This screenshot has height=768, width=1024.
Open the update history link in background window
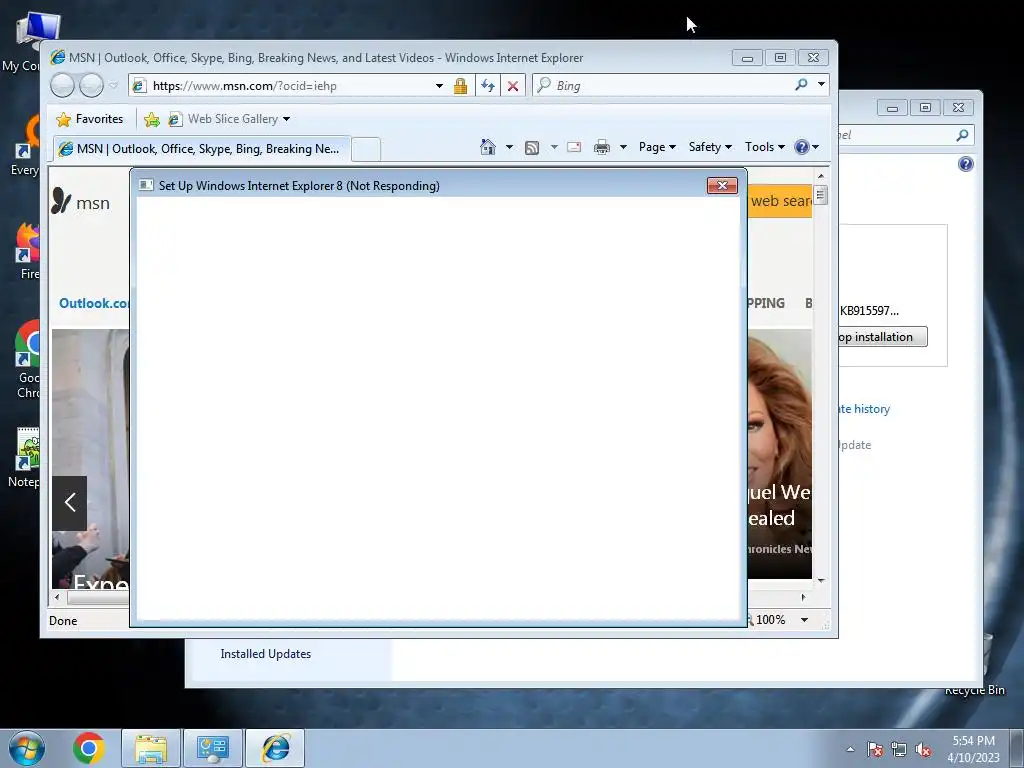[864, 409]
